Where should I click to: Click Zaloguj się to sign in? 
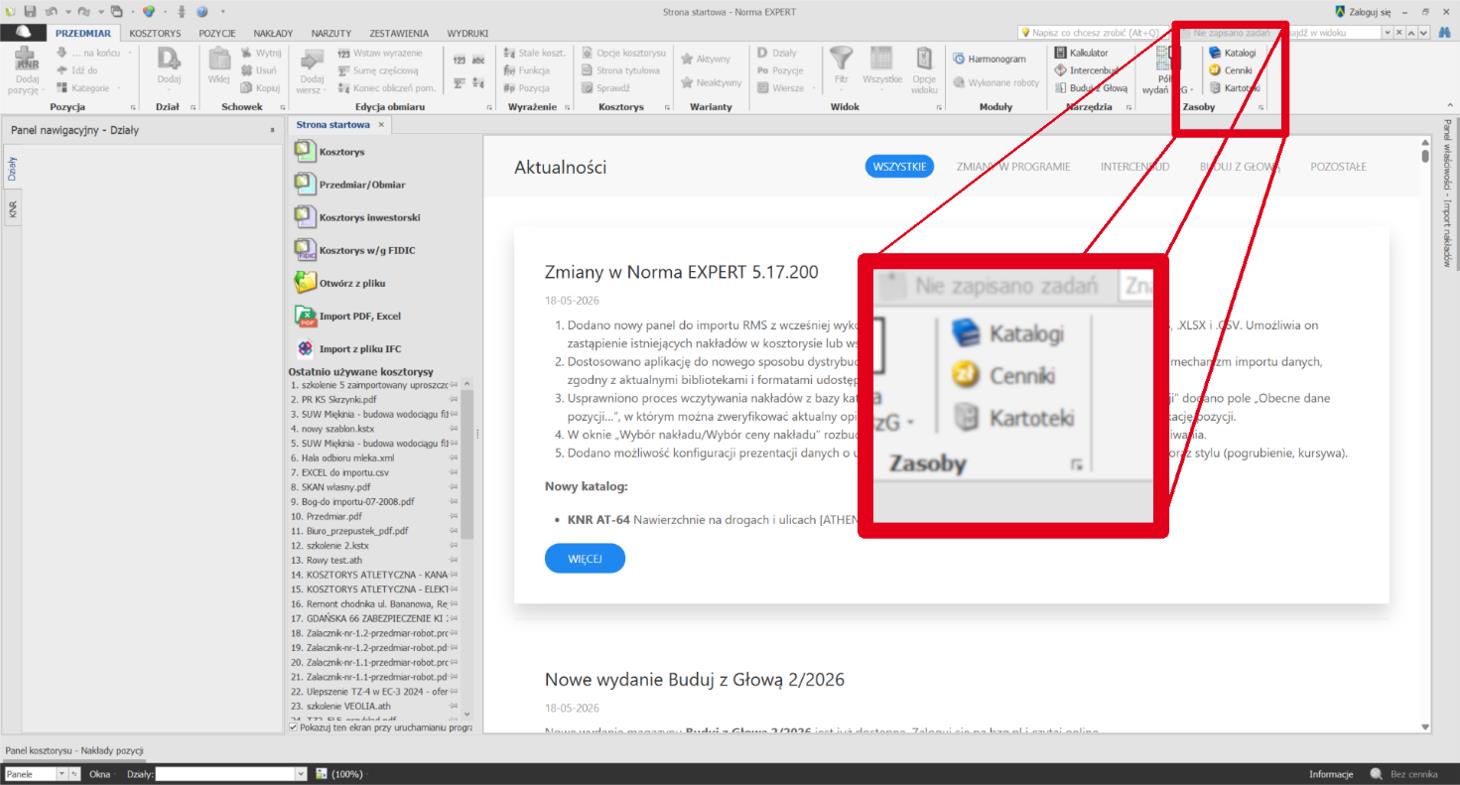(1364, 11)
